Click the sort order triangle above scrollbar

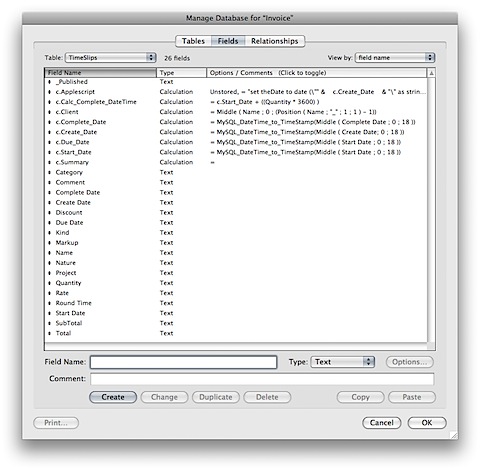click(x=431, y=73)
